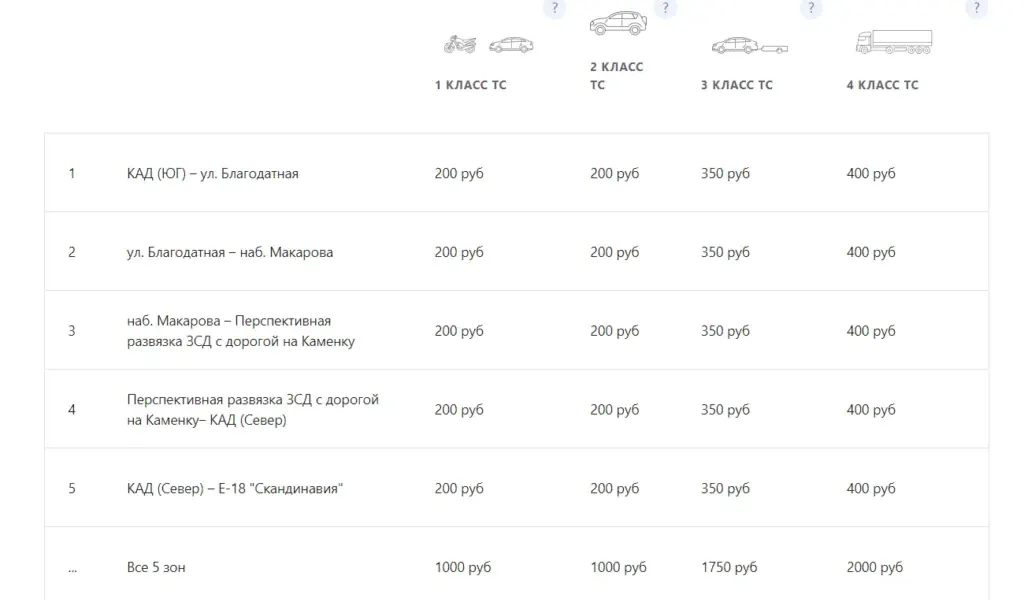Screen dimensions: 1024x600
Task: Select the row КАД (ЮГ) – ул. Благодатная
Action: (x=517, y=173)
